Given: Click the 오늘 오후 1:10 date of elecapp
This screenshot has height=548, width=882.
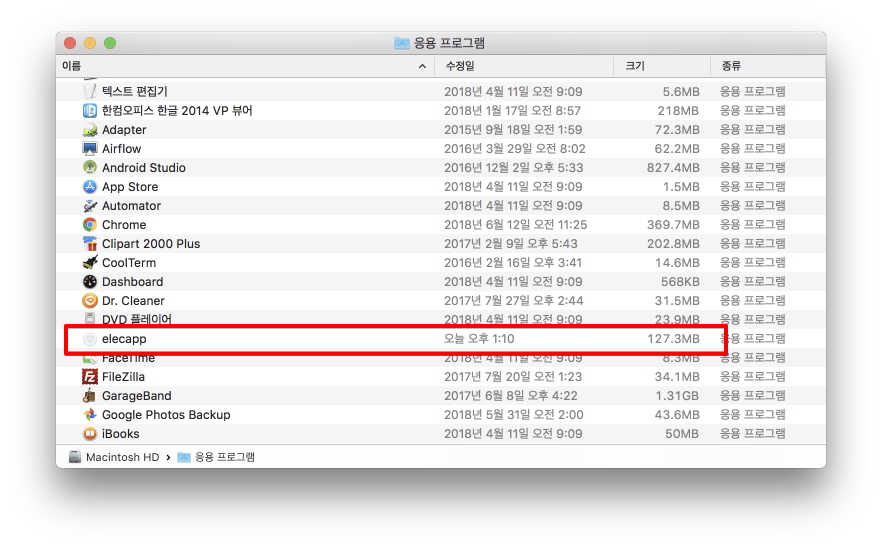Looking at the screenshot, I should coord(479,339).
